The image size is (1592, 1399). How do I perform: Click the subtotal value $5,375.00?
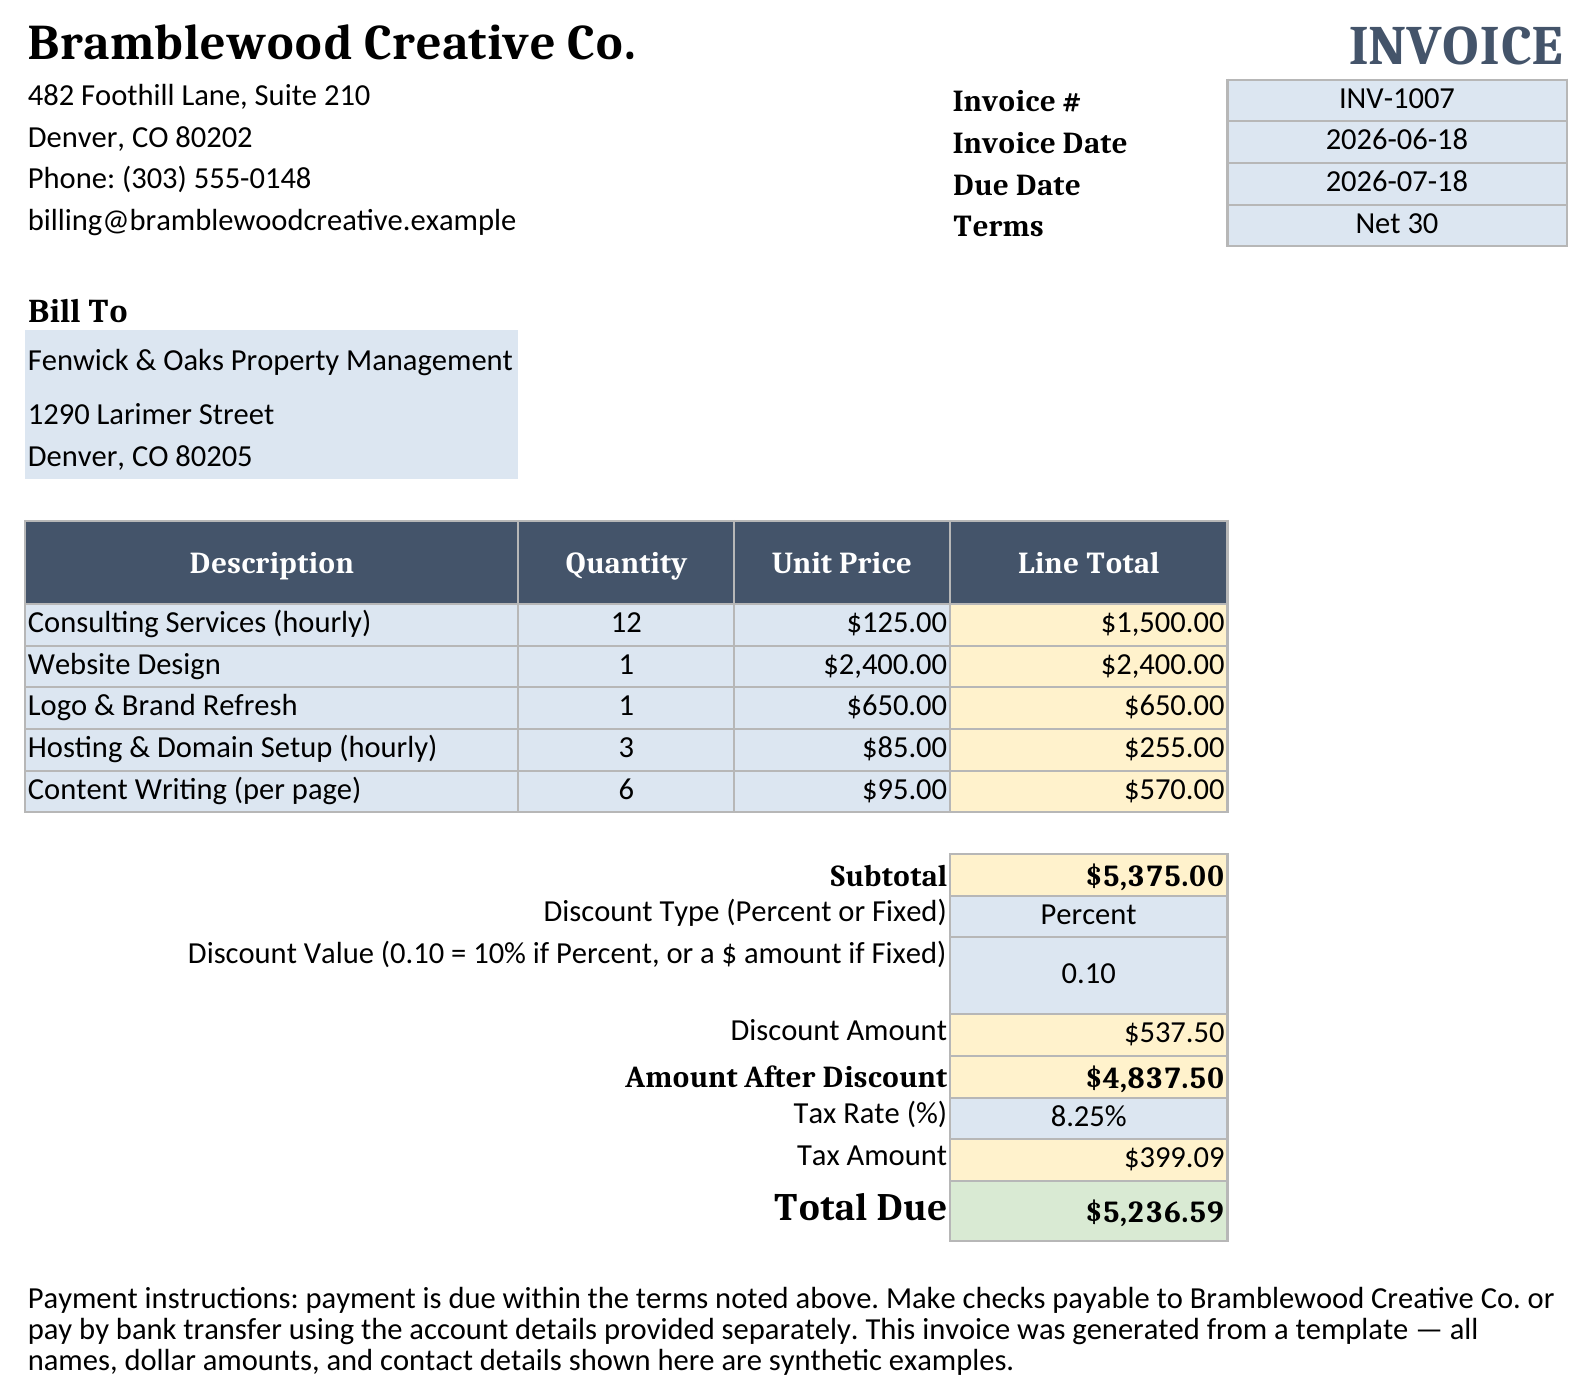tap(1088, 876)
